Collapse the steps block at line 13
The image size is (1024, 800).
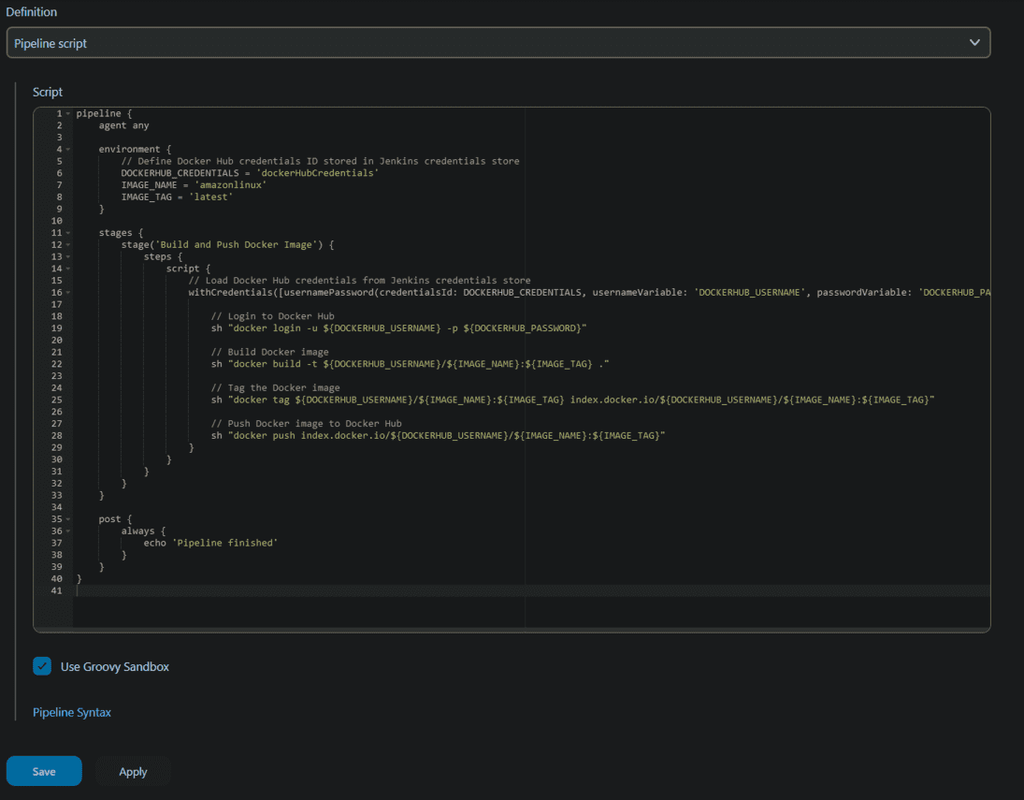(68, 257)
